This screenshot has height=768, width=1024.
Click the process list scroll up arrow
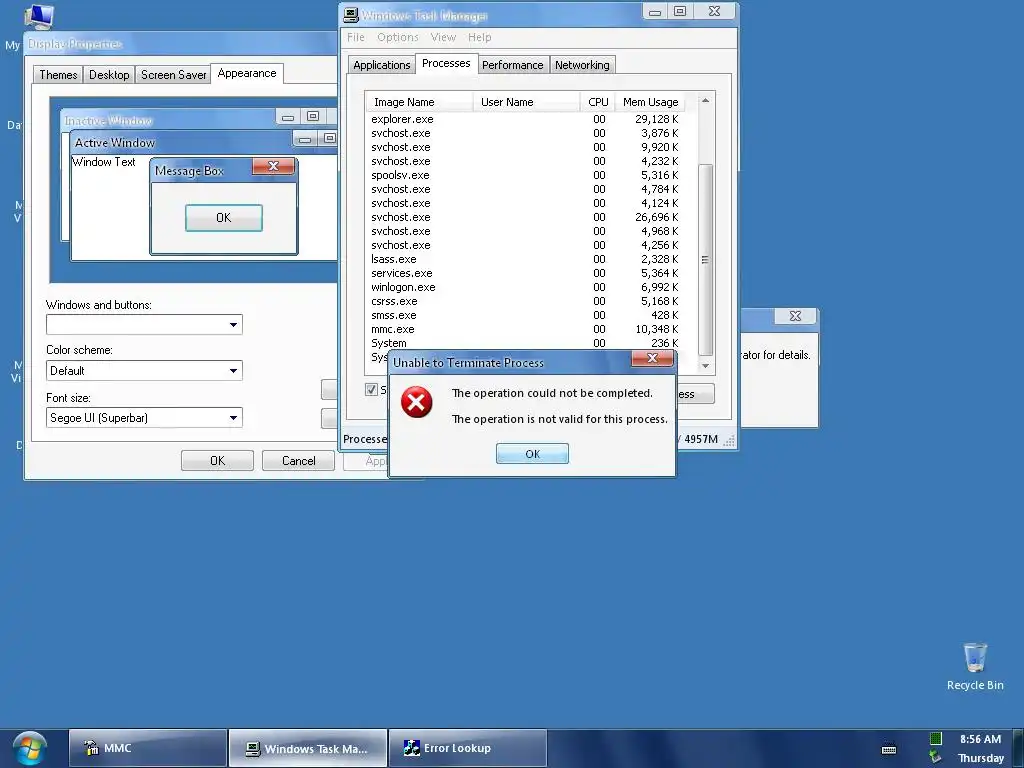705,100
